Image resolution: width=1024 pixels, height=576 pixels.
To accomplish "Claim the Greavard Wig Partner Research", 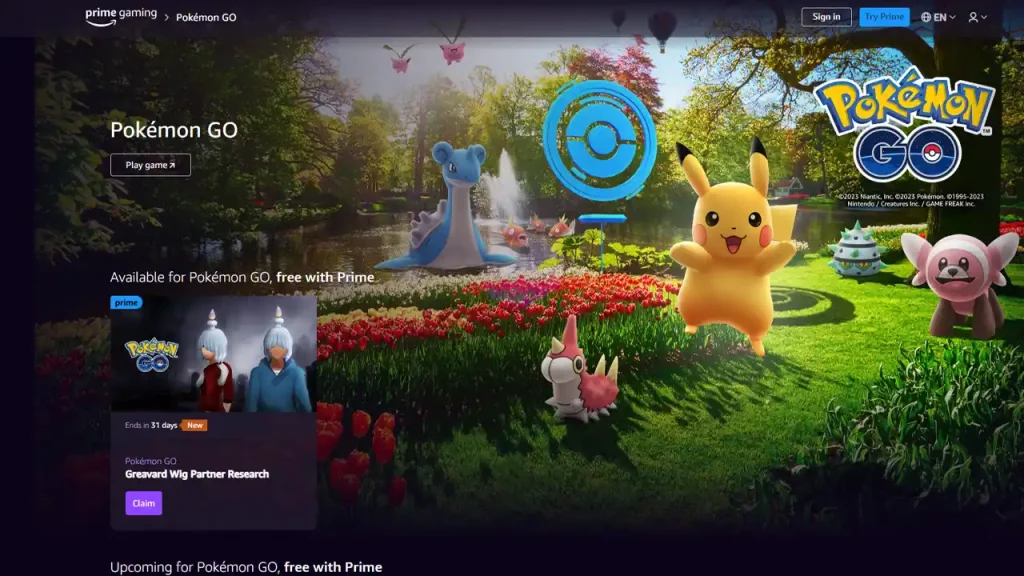I will [144, 504].
